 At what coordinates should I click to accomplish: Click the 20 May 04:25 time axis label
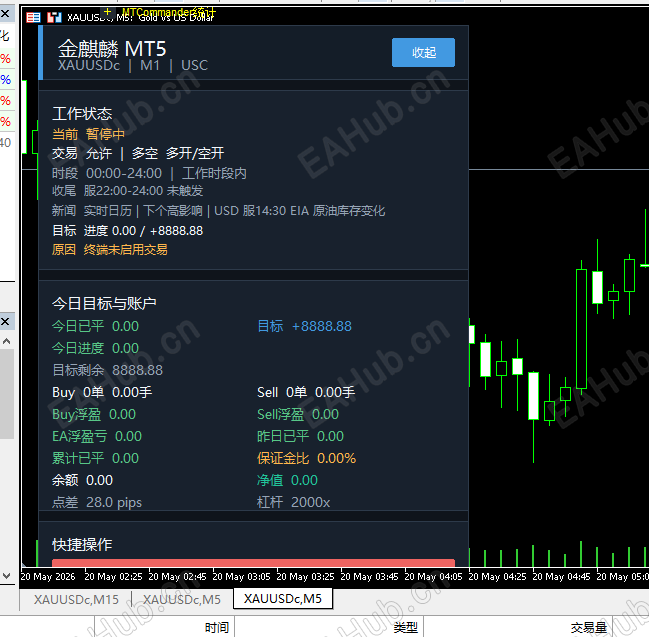(x=497, y=577)
